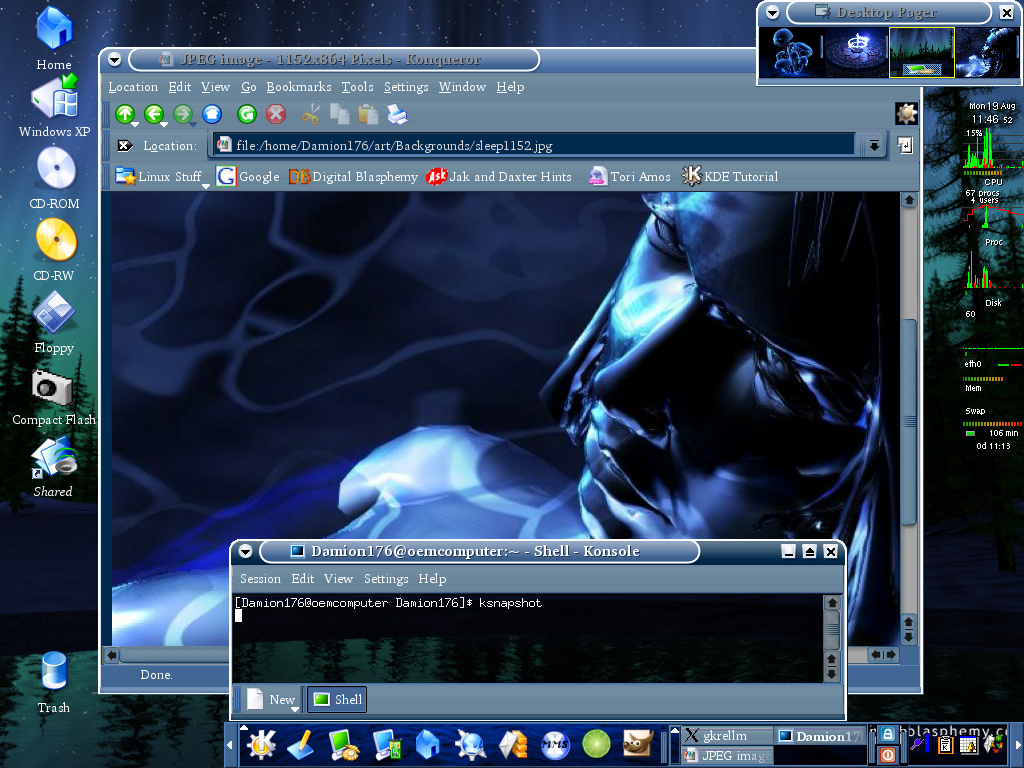Screen dimensions: 1024x768
Task: Click the Go button beside the location field
Action: point(904,145)
